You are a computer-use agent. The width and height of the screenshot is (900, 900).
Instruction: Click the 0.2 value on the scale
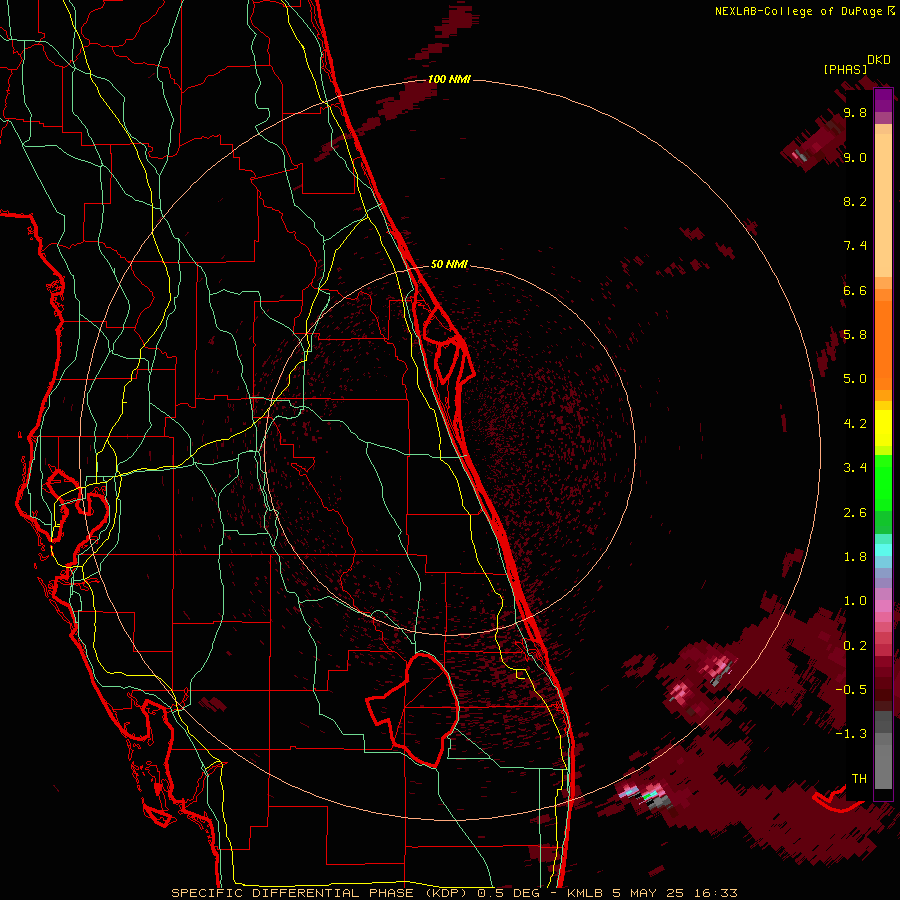[x=855, y=646]
